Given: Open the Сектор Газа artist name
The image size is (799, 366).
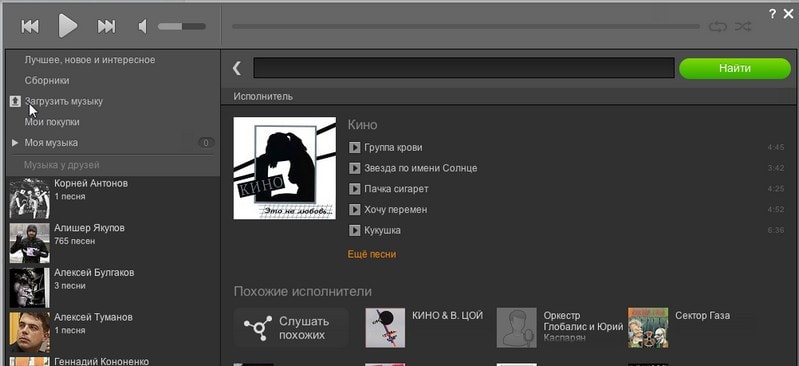Looking at the screenshot, I should [702, 315].
